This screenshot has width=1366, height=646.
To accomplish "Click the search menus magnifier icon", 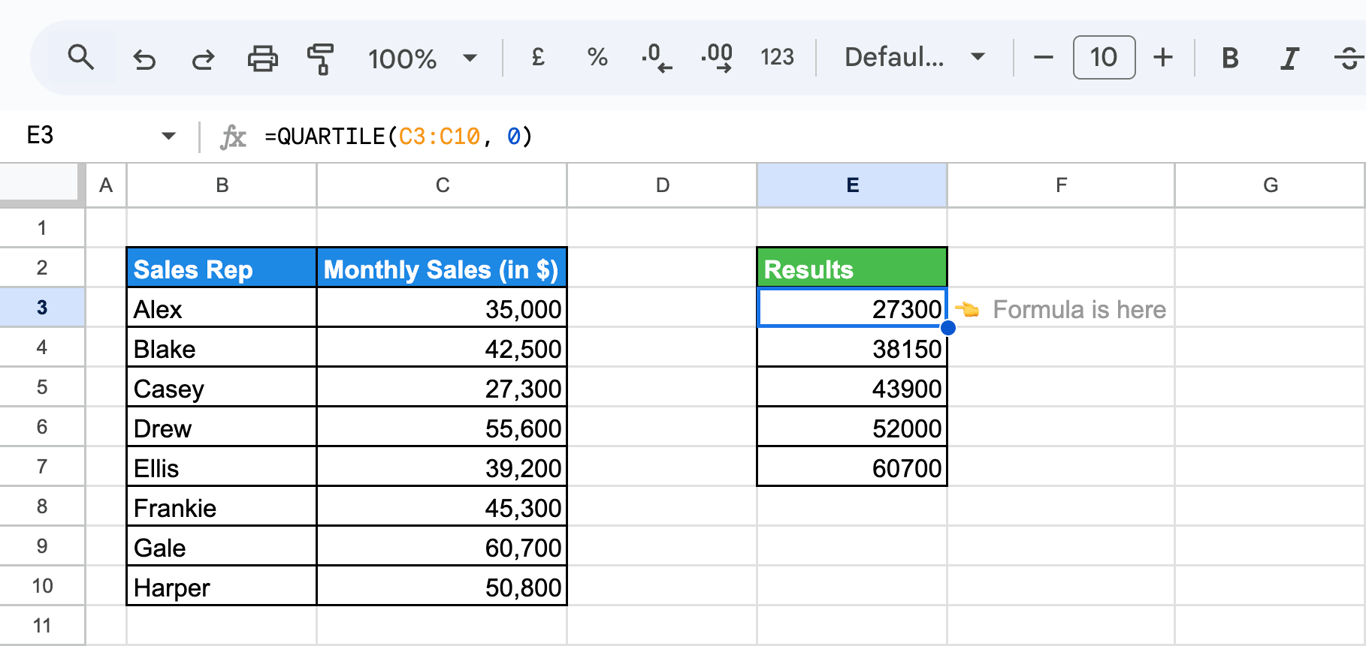I will pyautogui.click(x=81, y=58).
